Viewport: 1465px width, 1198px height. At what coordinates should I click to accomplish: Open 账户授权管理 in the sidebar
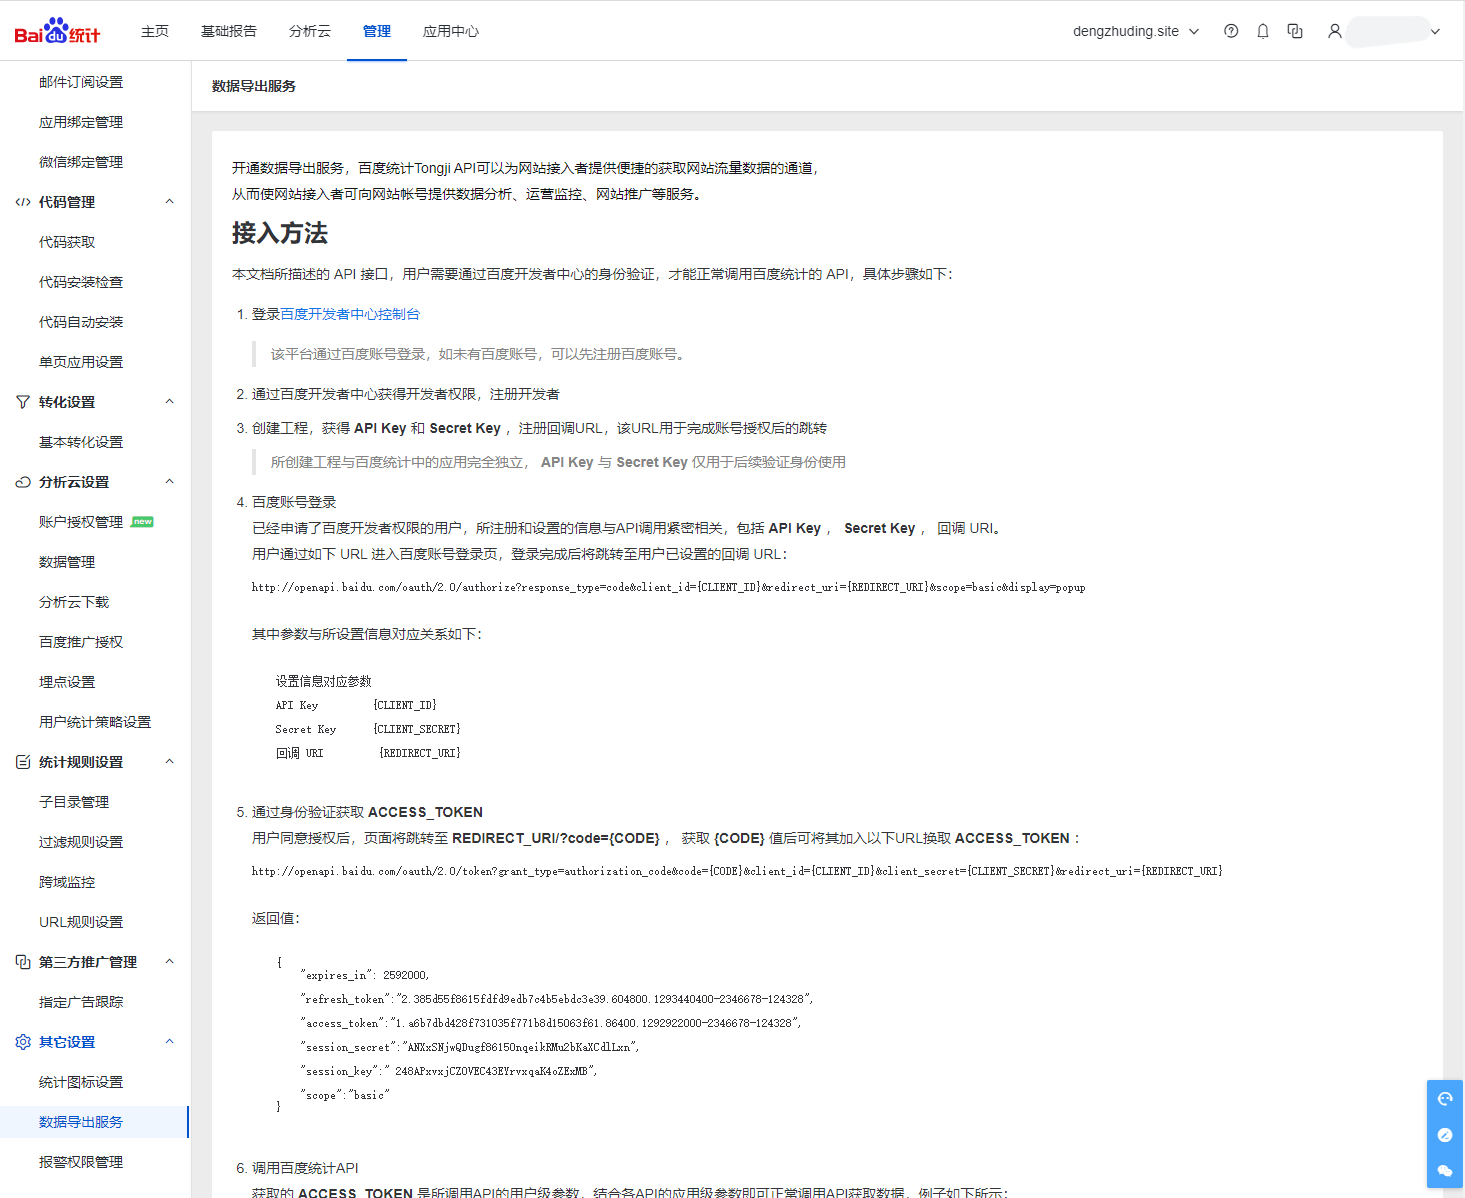pos(81,522)
